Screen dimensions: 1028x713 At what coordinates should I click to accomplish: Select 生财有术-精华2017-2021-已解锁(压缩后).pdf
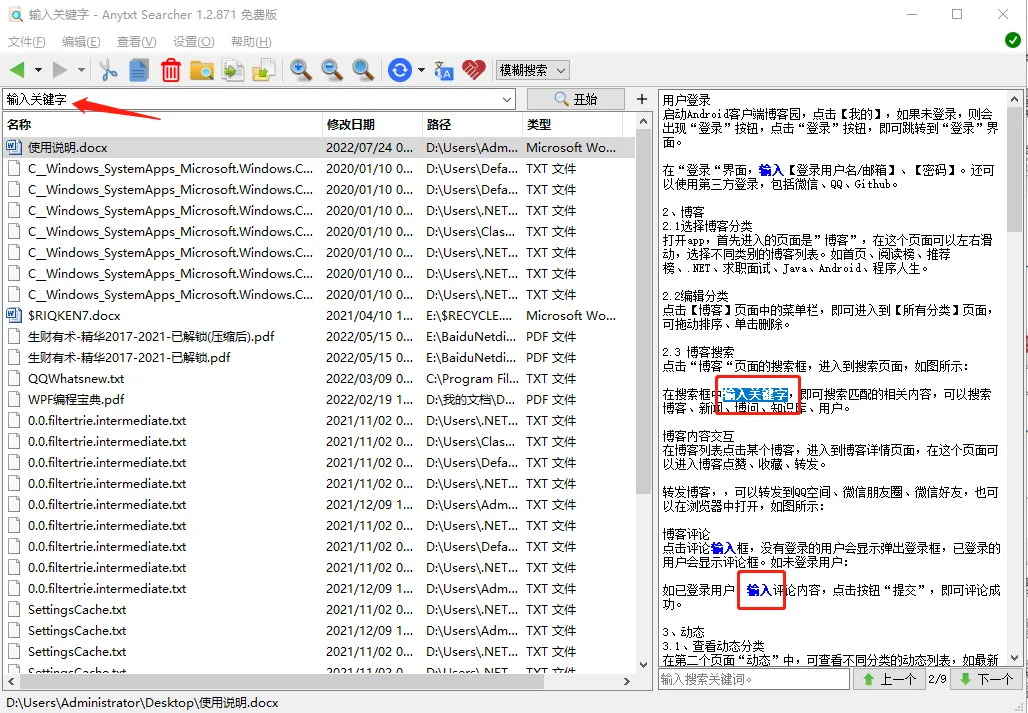coord(319,336)
